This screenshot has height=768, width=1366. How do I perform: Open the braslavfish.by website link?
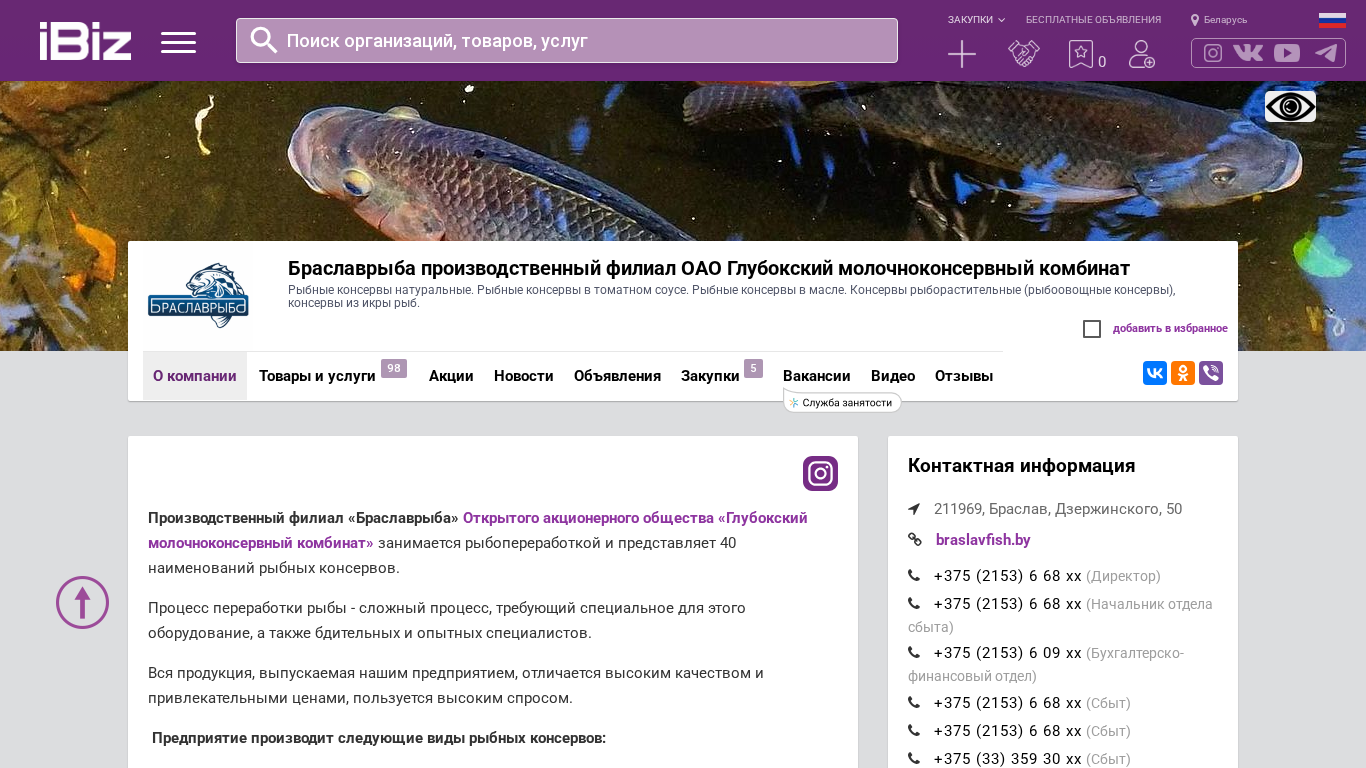click(982, 540)
